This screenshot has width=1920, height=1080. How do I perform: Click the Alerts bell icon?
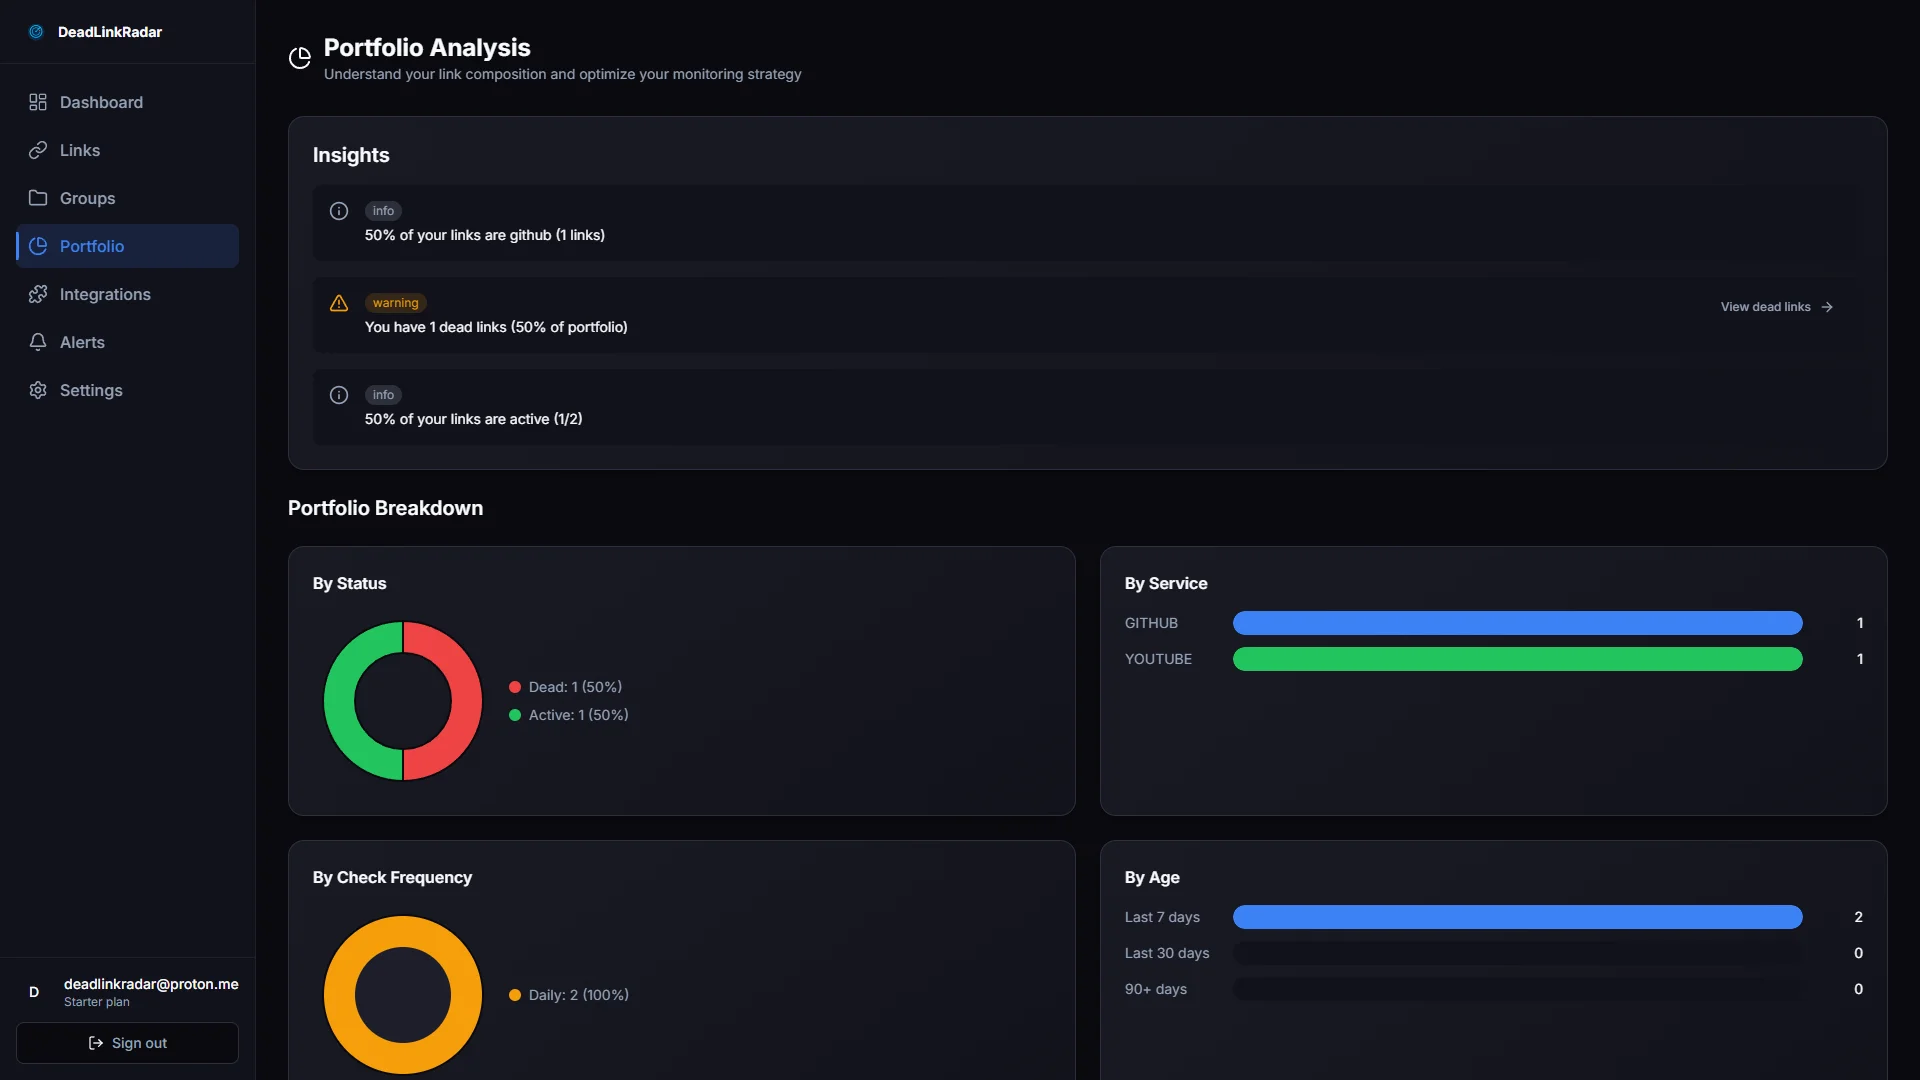pos(38,342)
